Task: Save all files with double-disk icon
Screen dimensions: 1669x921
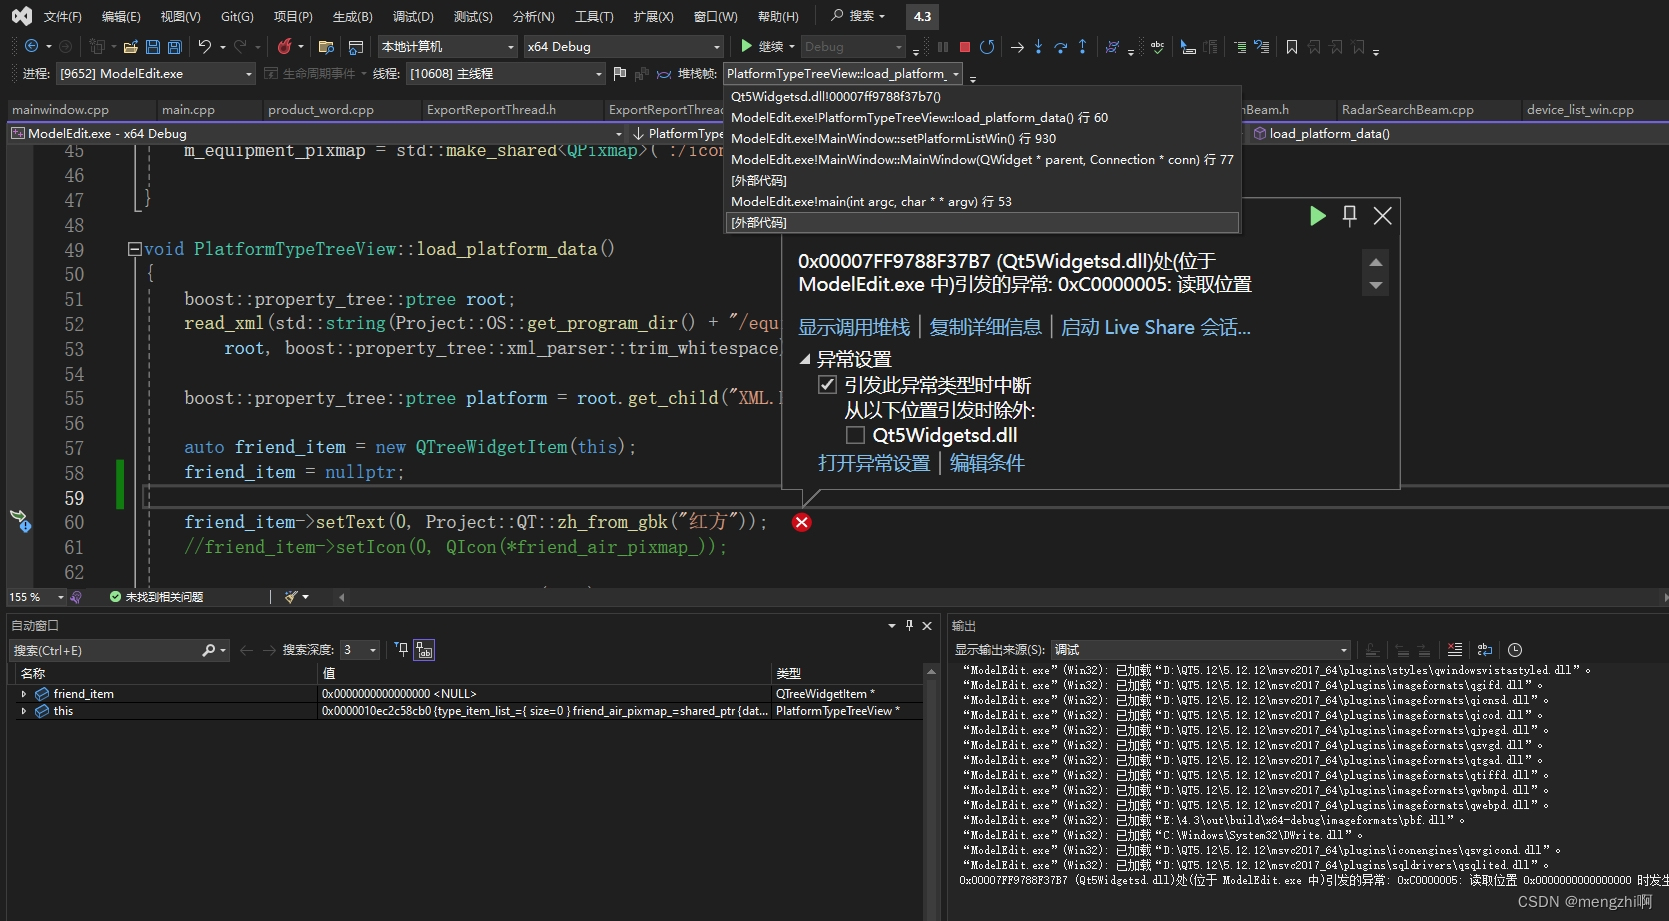Action: pos(175,46)
